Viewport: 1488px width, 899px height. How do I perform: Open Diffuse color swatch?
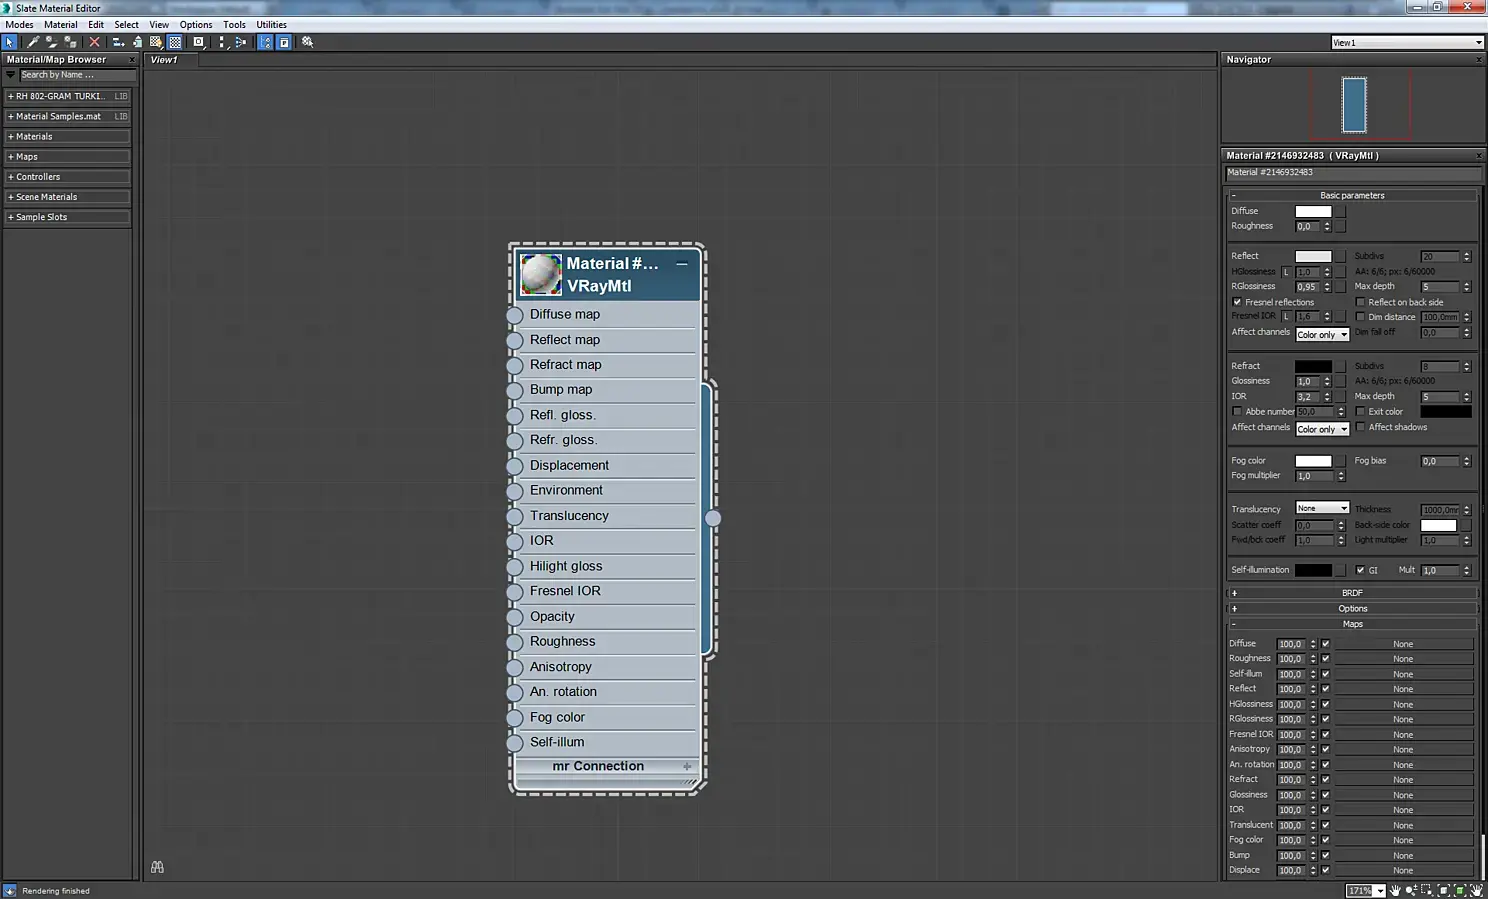click(x=1313, y=211)
